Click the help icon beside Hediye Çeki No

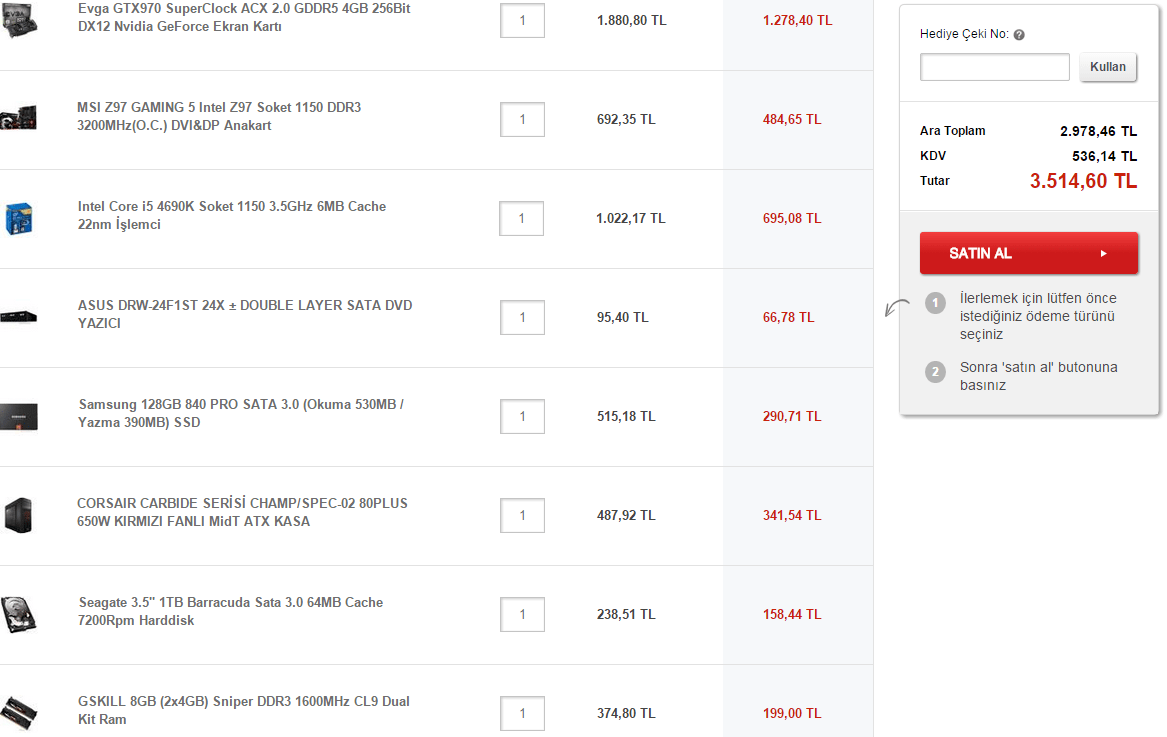click(1018, 35)
